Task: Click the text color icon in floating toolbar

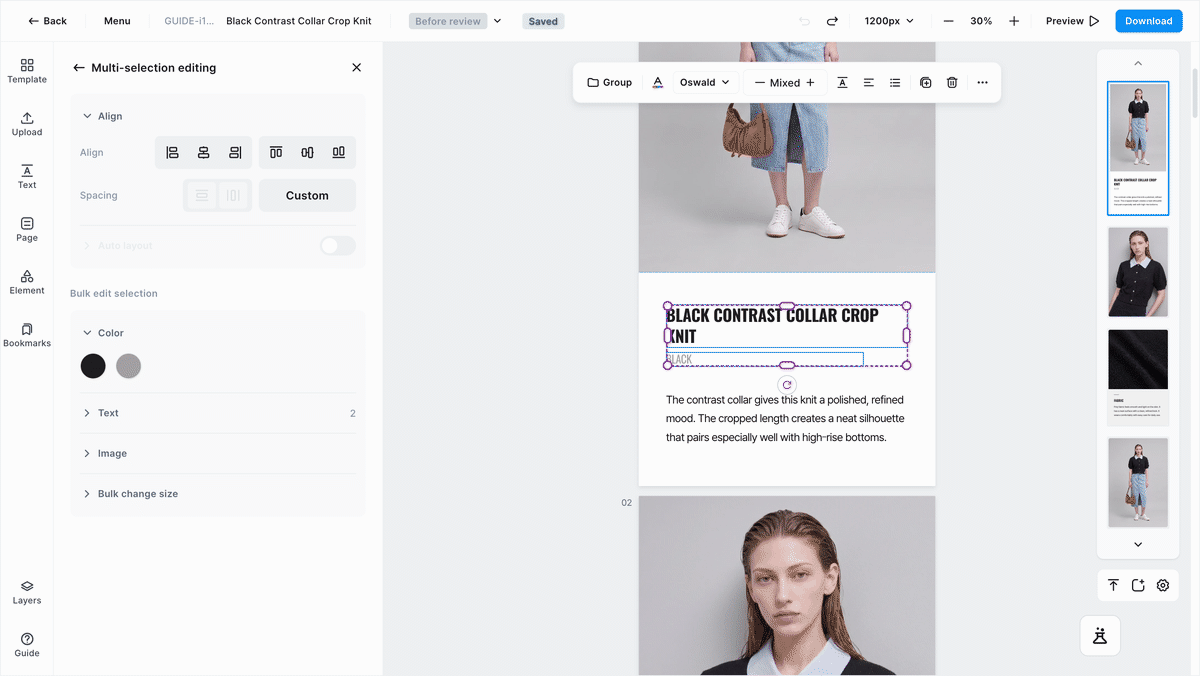Action: [657, 83]
